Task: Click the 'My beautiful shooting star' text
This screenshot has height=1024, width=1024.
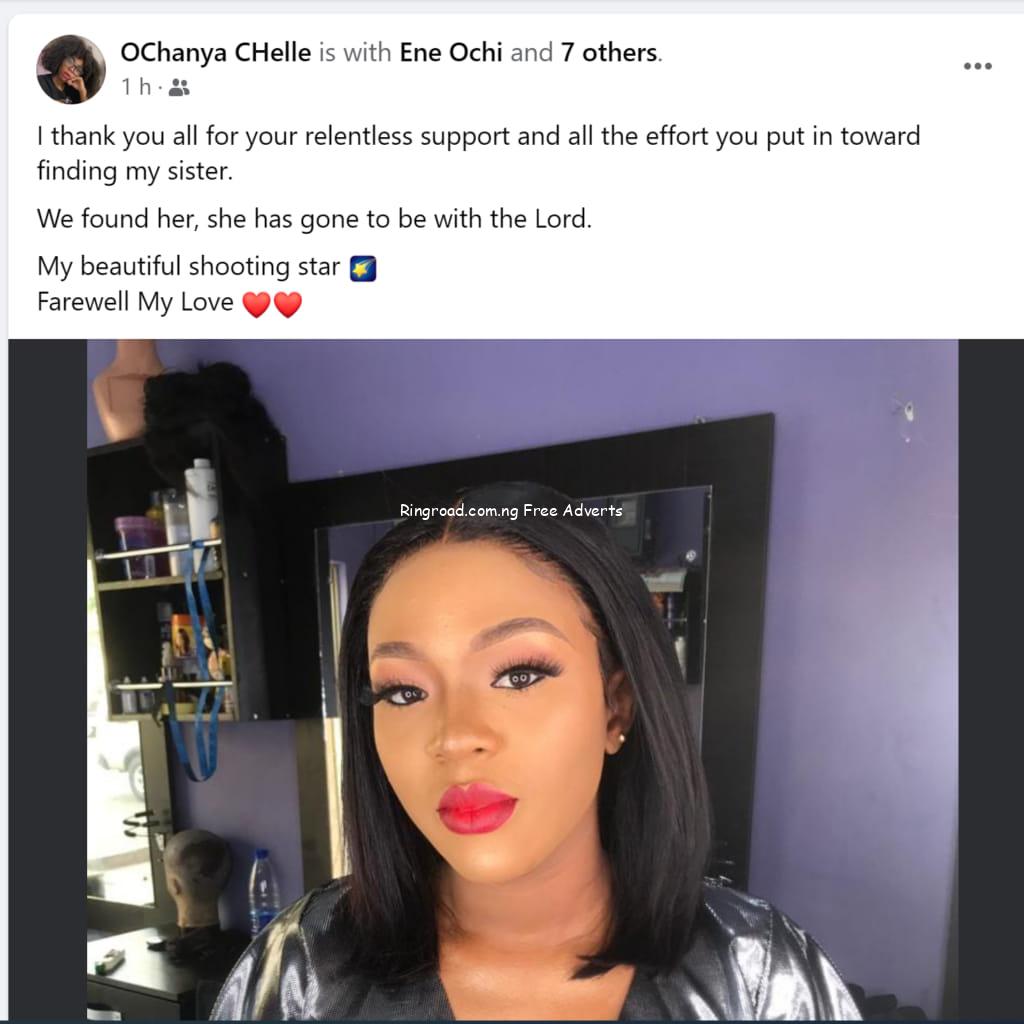Action: [x=188, y=266]
